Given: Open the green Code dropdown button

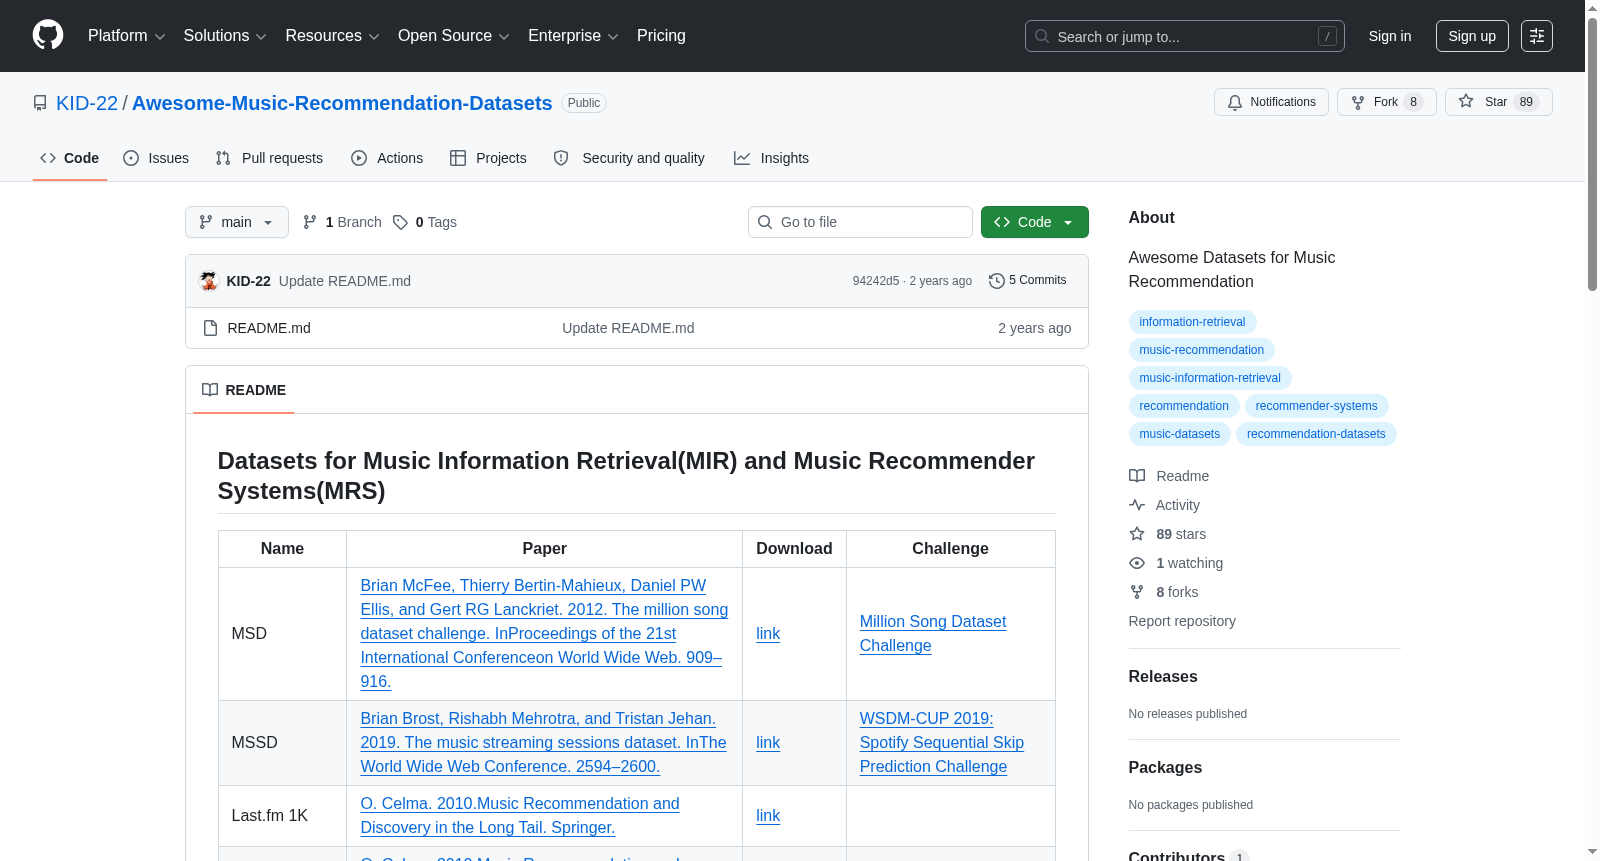Looking at the screenshot, I should (x=1035, y=222).
